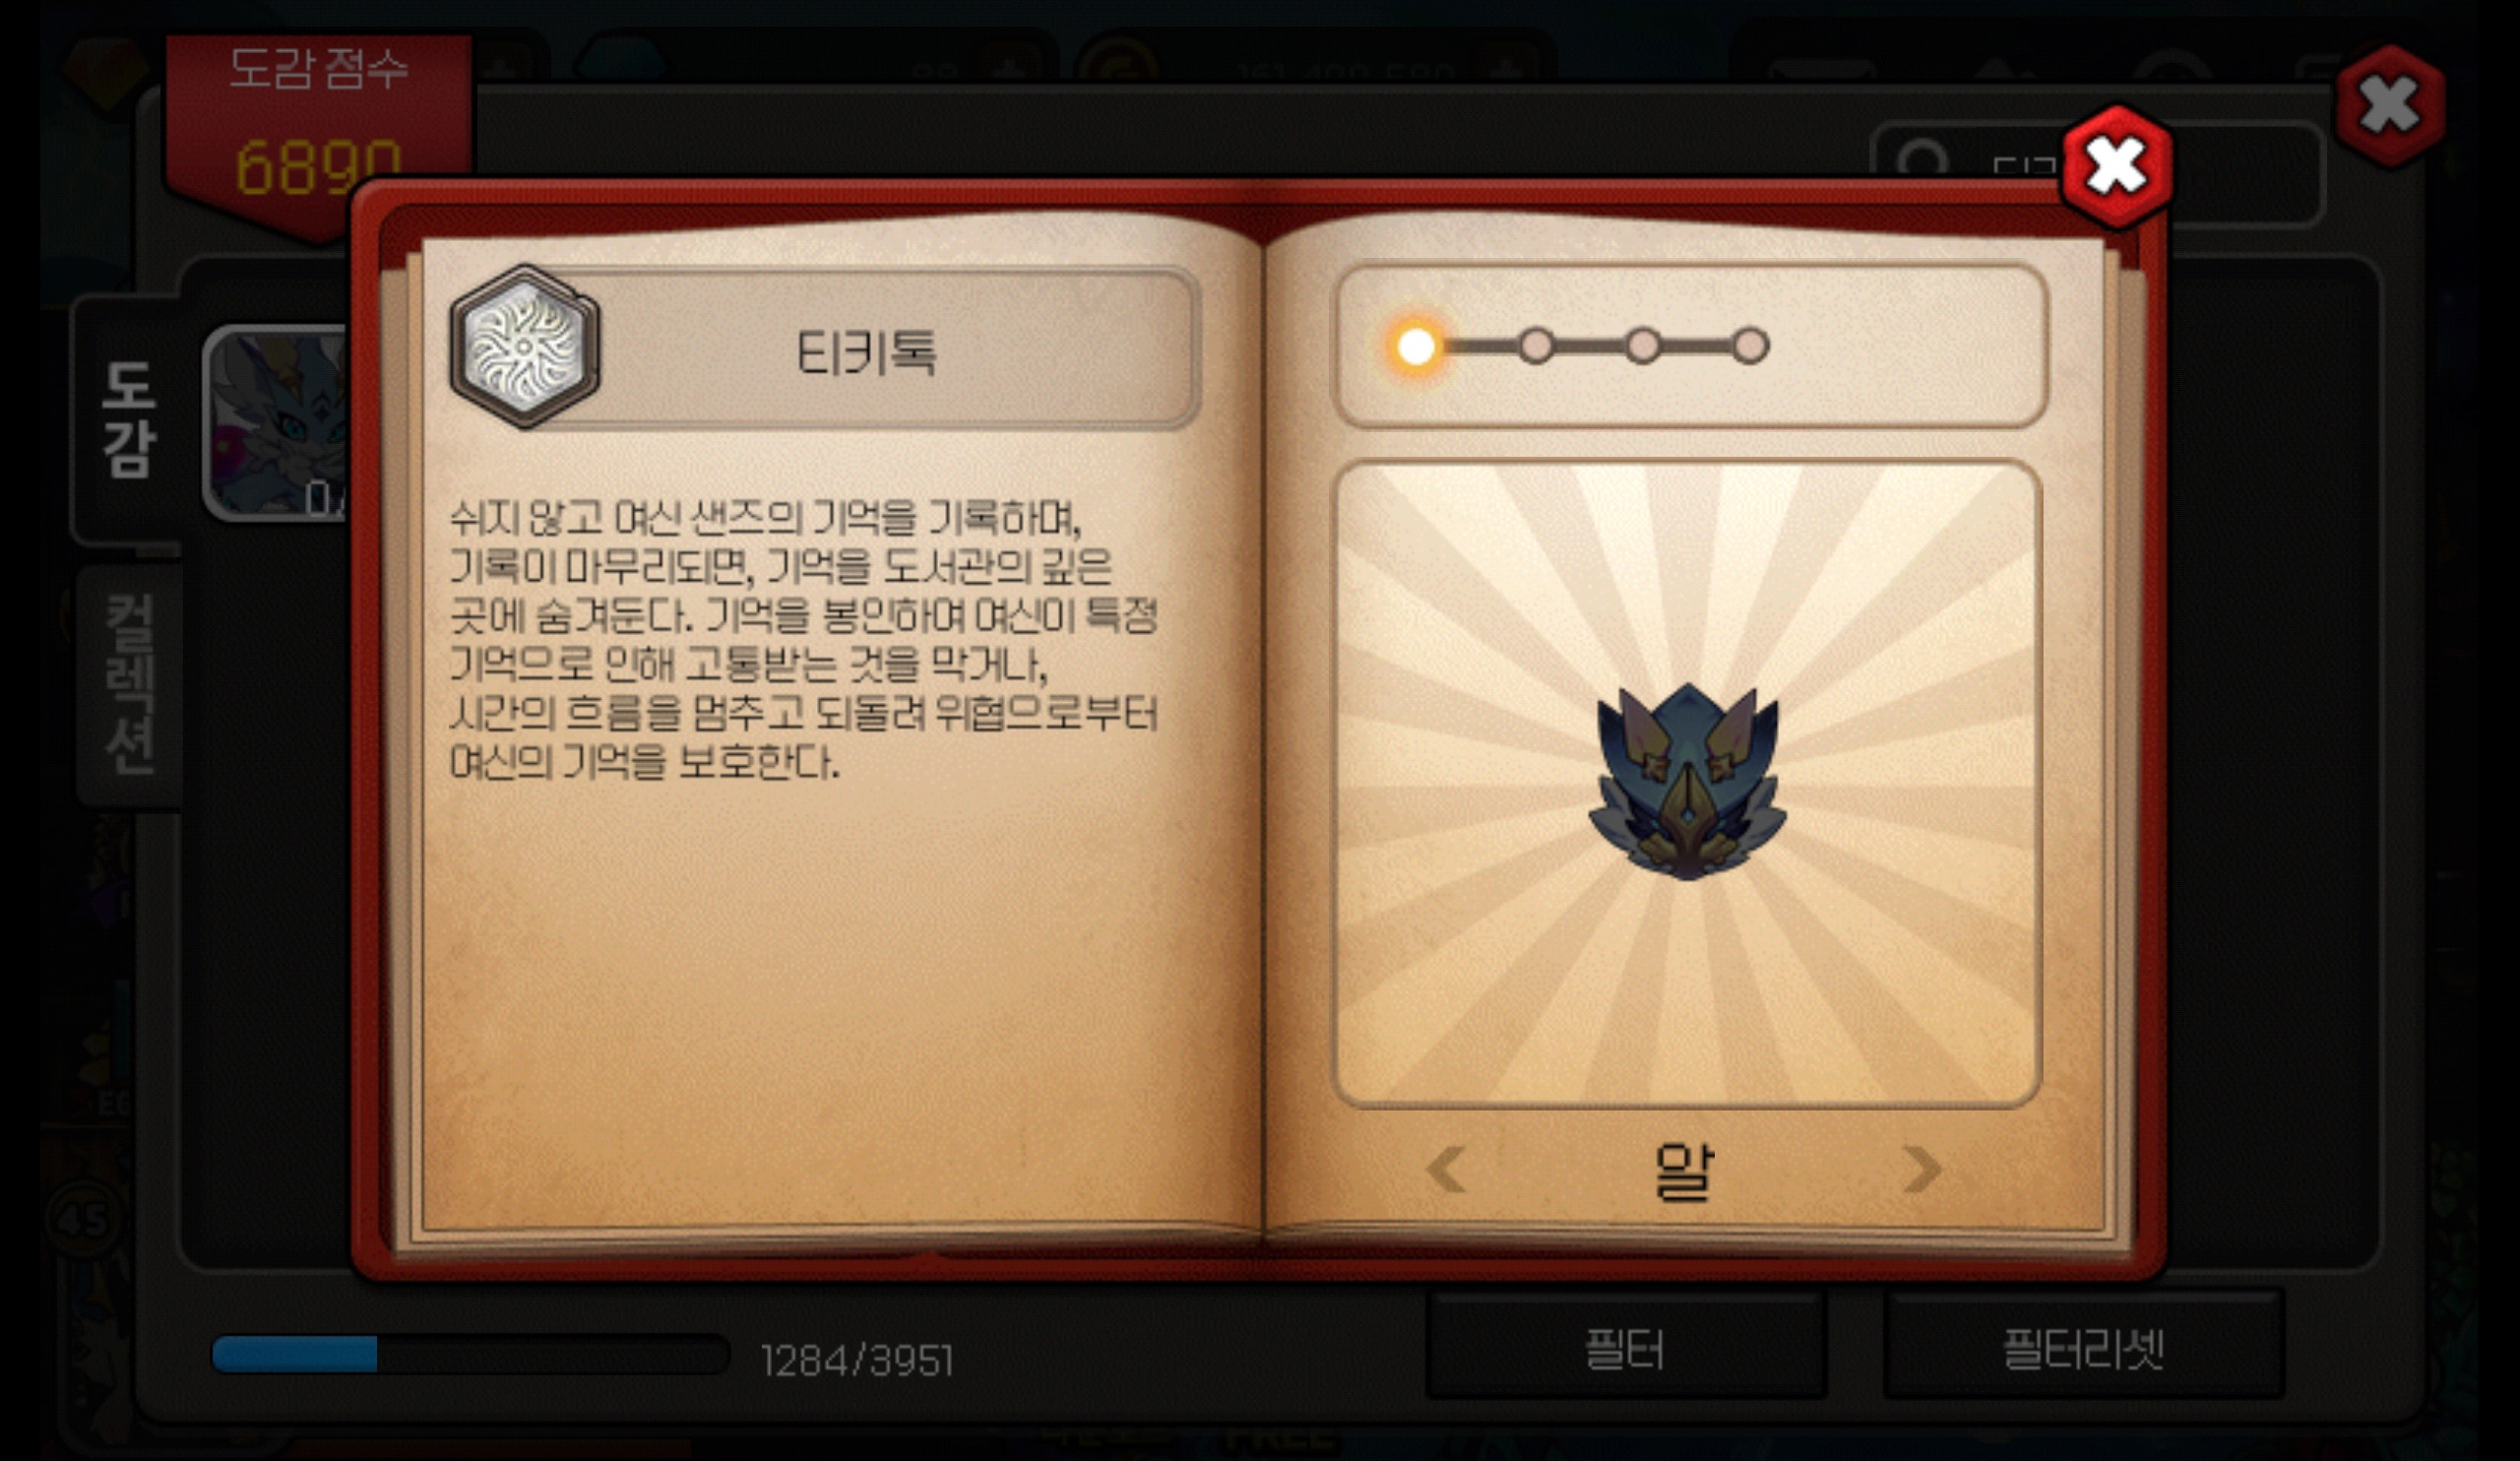Select the first glowing growth-stage dot
Image resolution: width=2520 pixels, height=1461 pixels.
pos(1415,347)
